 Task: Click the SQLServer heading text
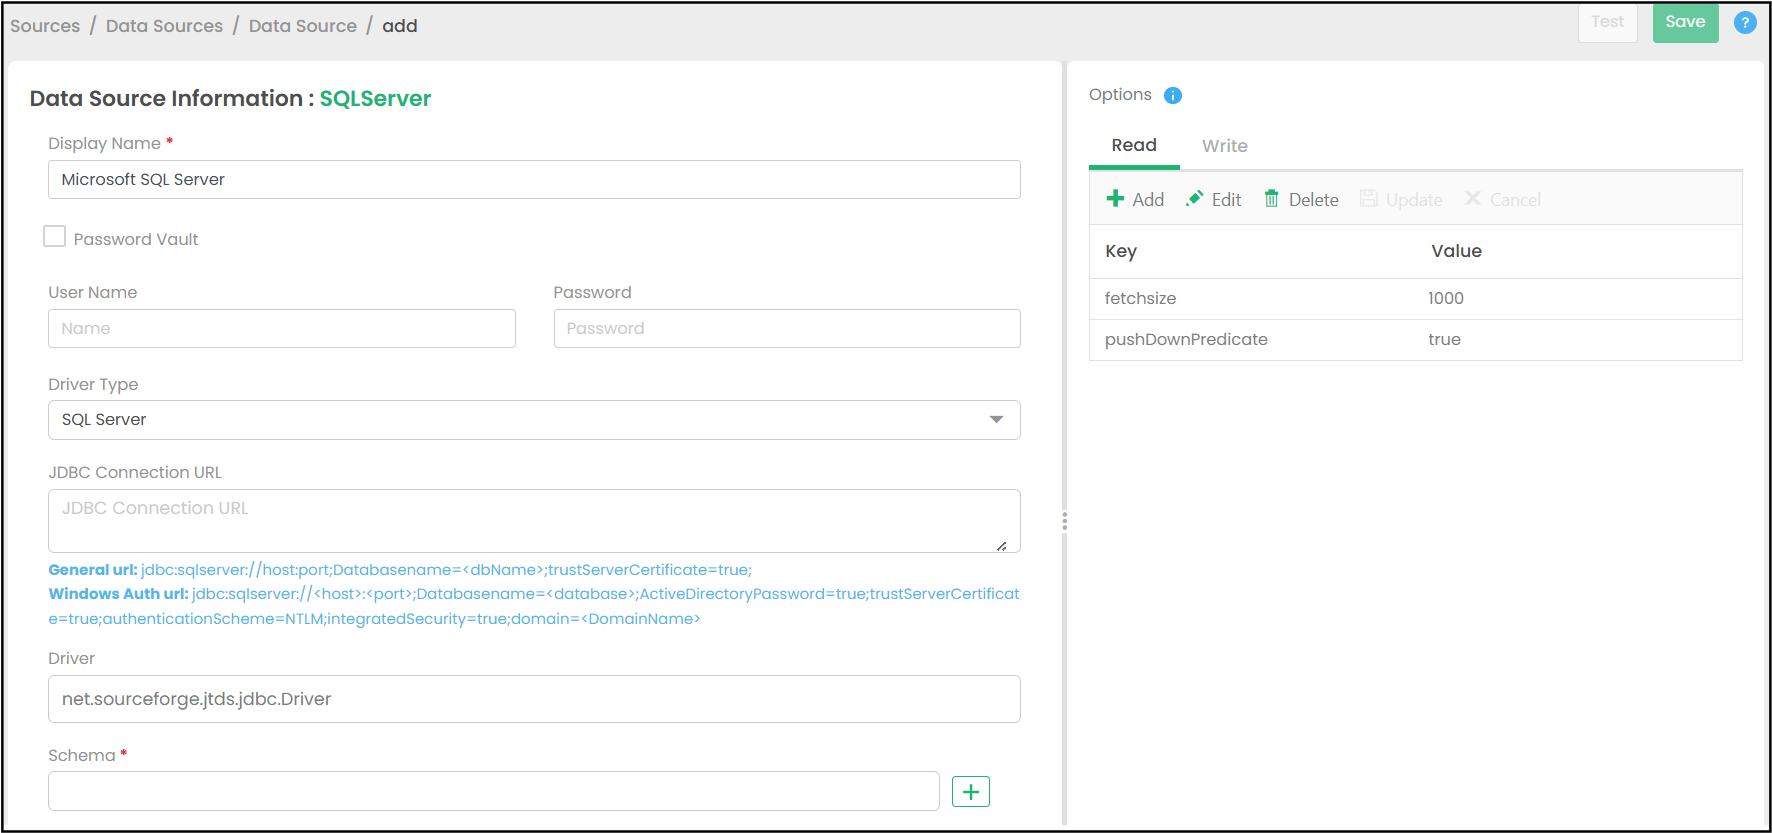[376, 99]
